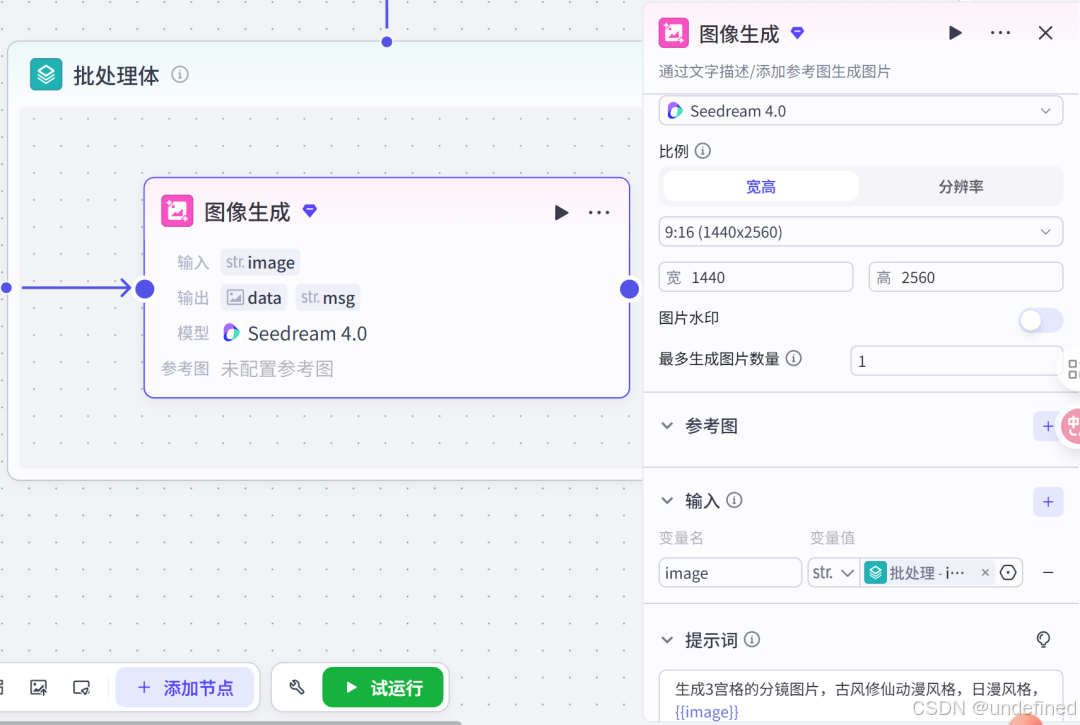The image size is (1080, 725).
Task: Click the info icon beside 比例
Action: (703, 151)
